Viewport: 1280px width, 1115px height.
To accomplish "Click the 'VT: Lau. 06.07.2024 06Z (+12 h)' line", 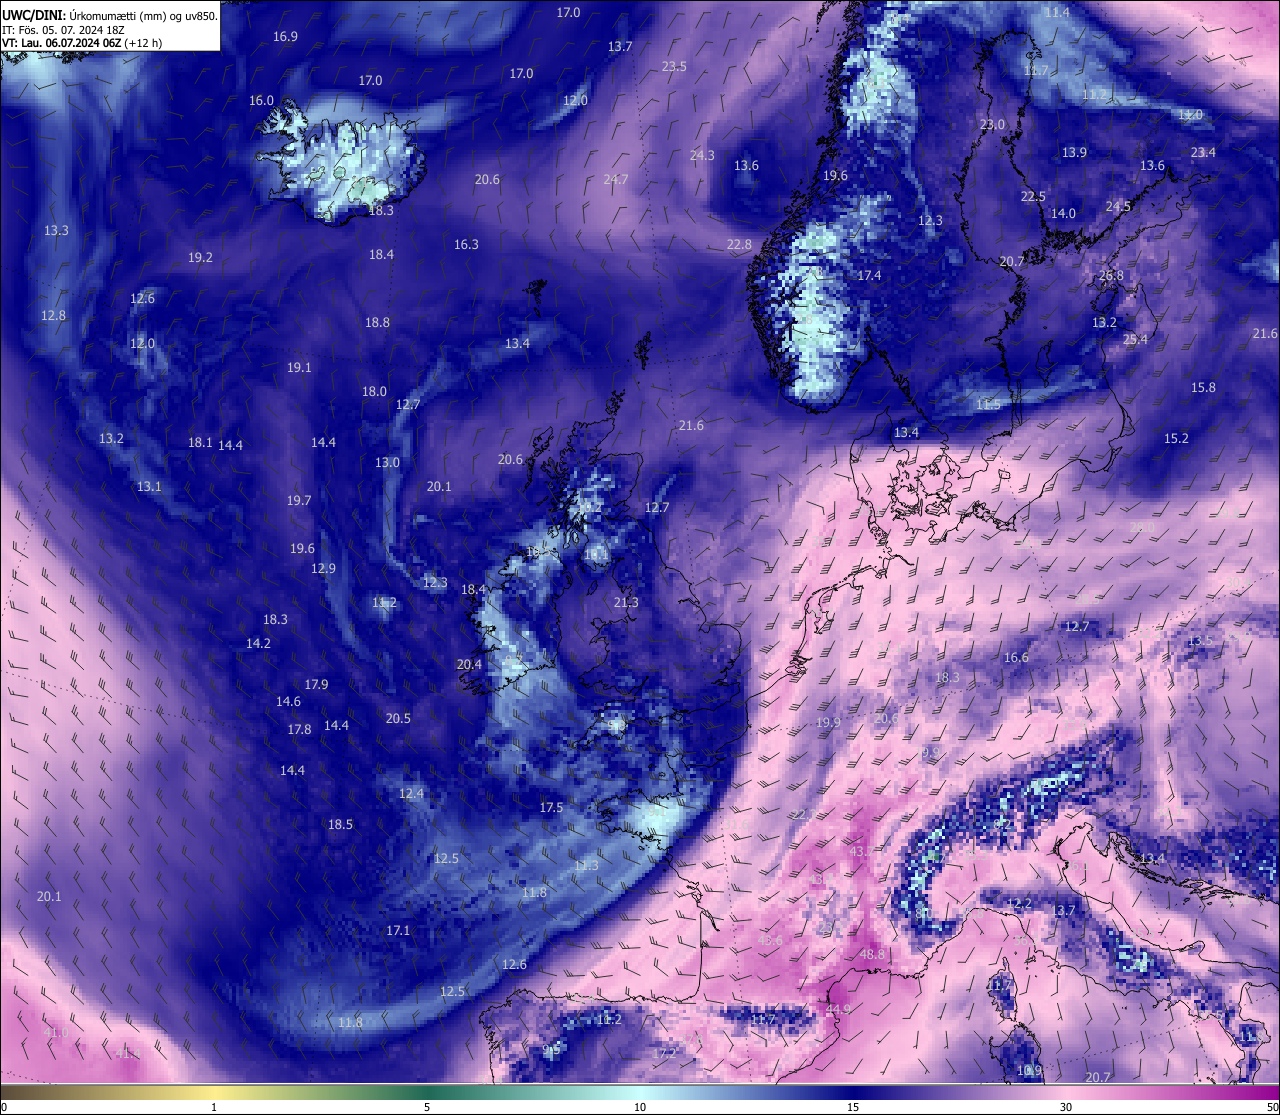I will point(82,43).
